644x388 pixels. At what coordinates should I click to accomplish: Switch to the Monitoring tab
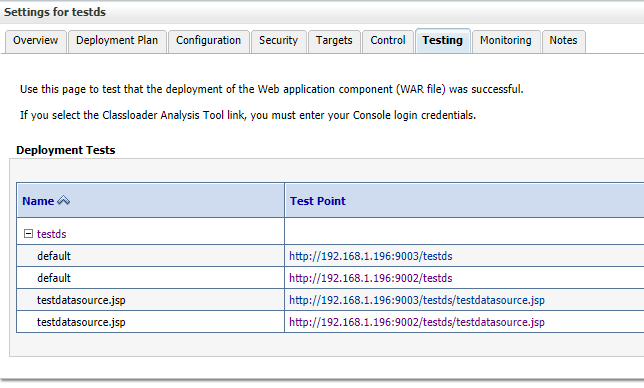coord(506,41)
